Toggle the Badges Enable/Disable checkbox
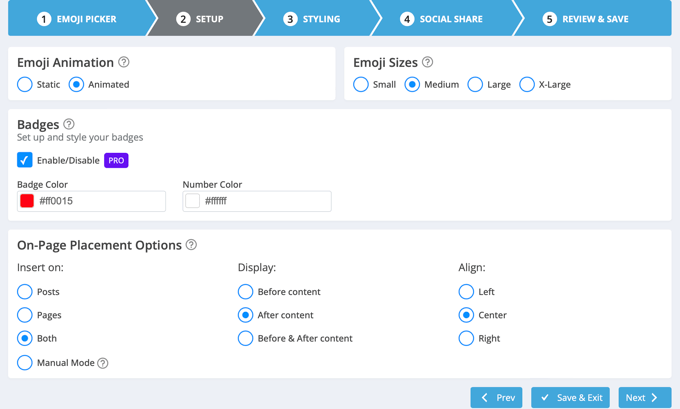 pos(25,160)
